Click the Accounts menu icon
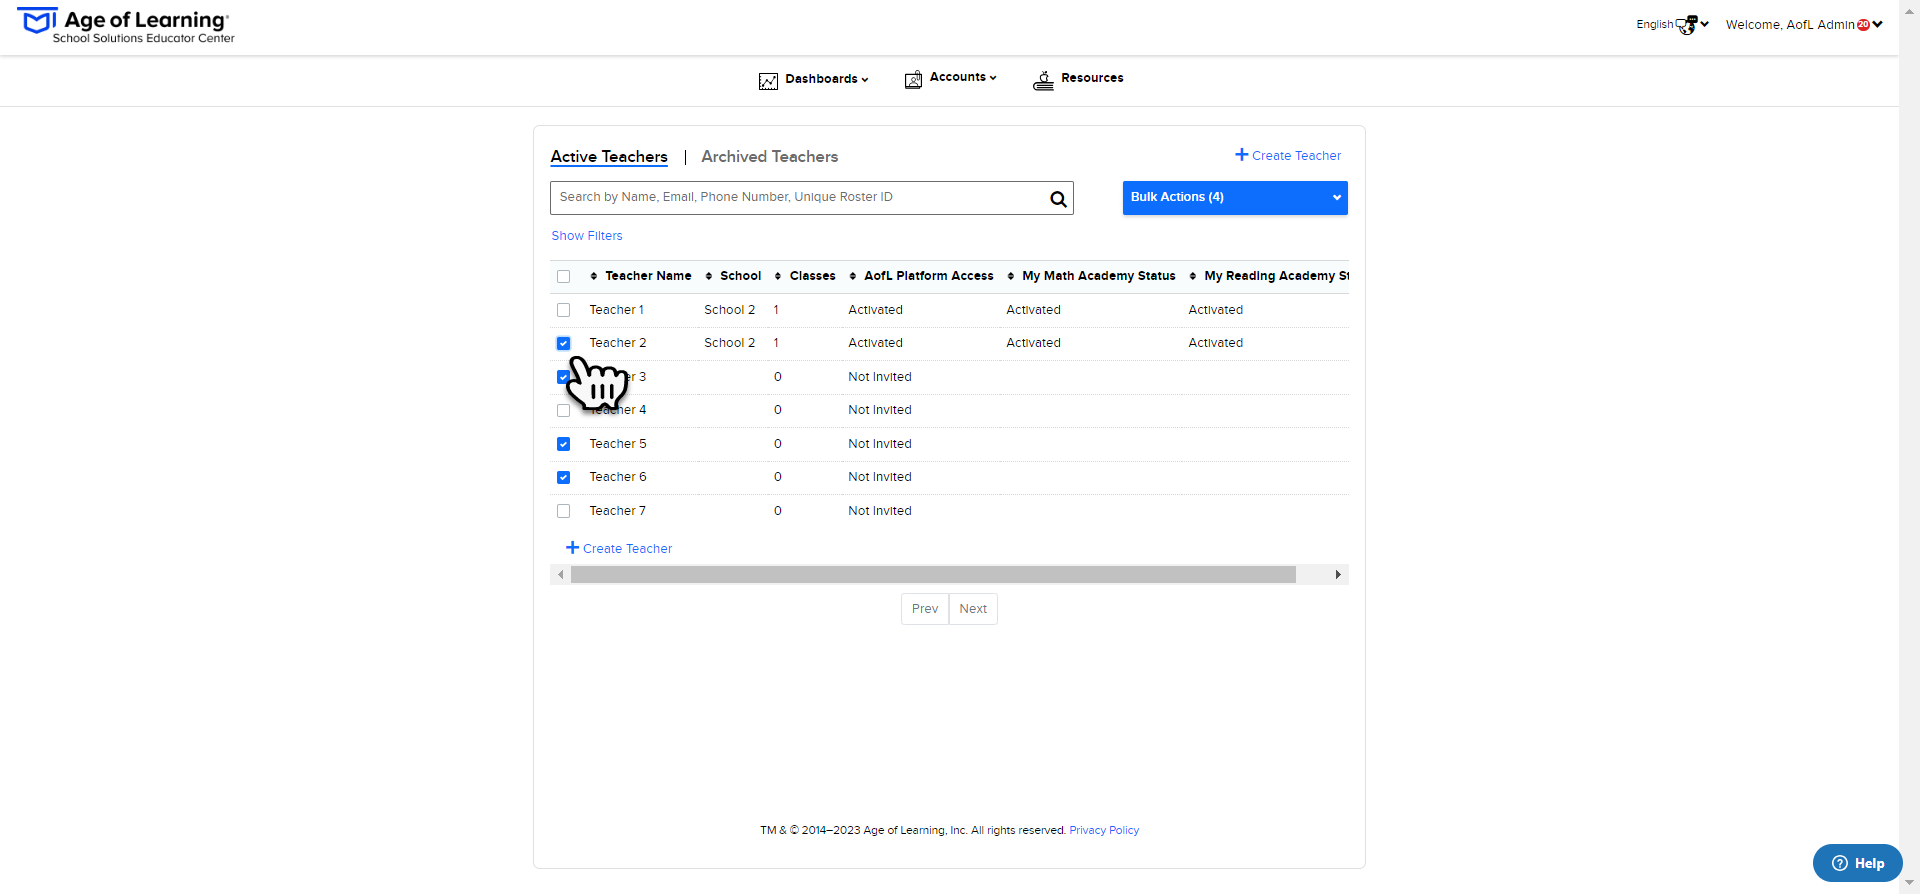The height and width of the screenshot is (894, 1920). [x=913, y=80]
